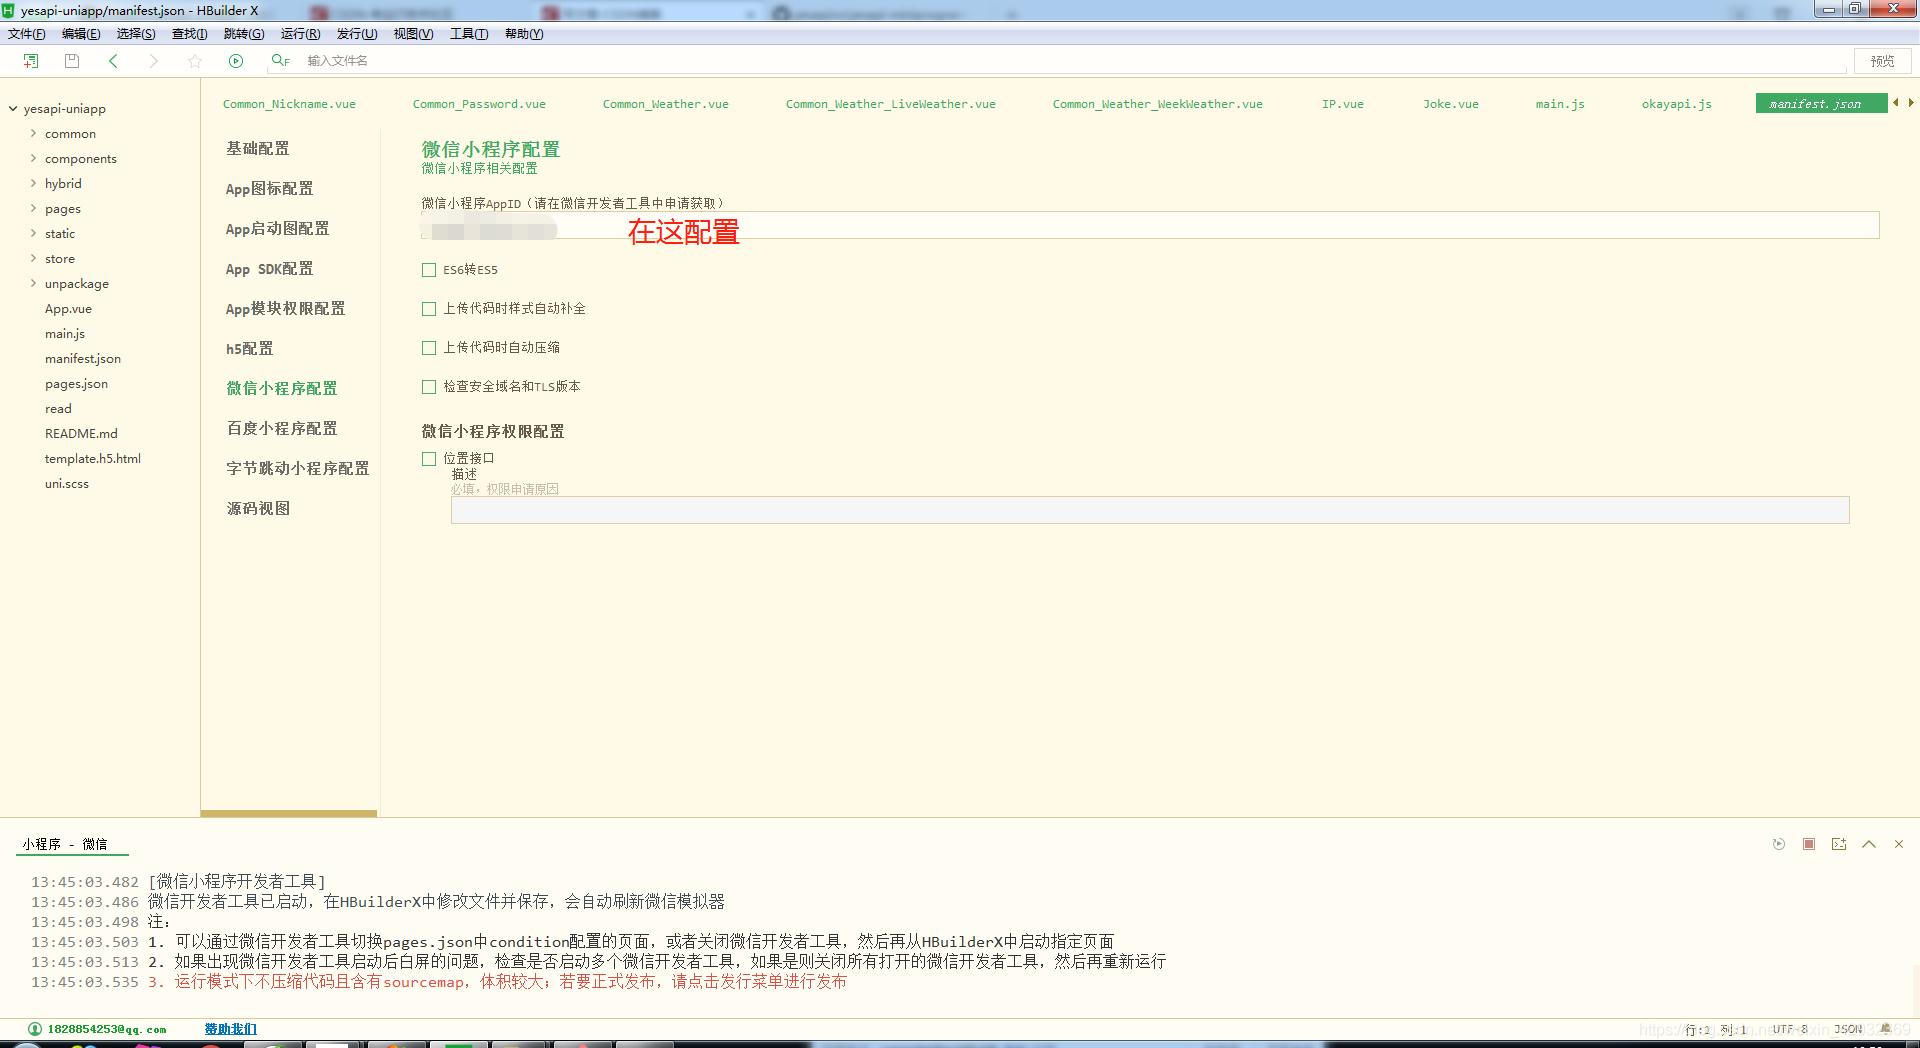Stop the running task with red square icon
The height and width of the screenshot is (1048, 1920).
pos(1808,844)
